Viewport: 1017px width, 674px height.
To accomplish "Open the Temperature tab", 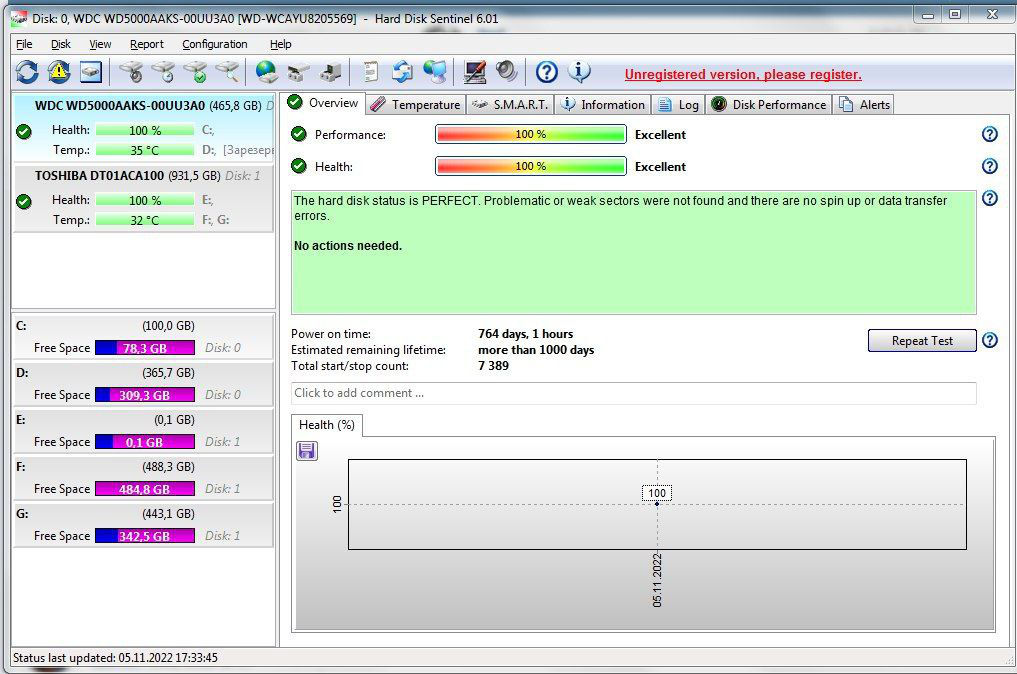I will pyautogui.click(x=415, y=104).
